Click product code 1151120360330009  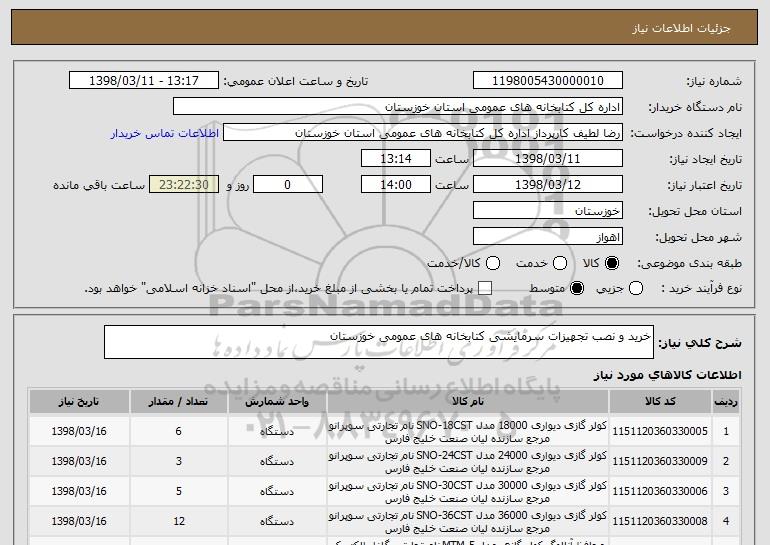660,461
